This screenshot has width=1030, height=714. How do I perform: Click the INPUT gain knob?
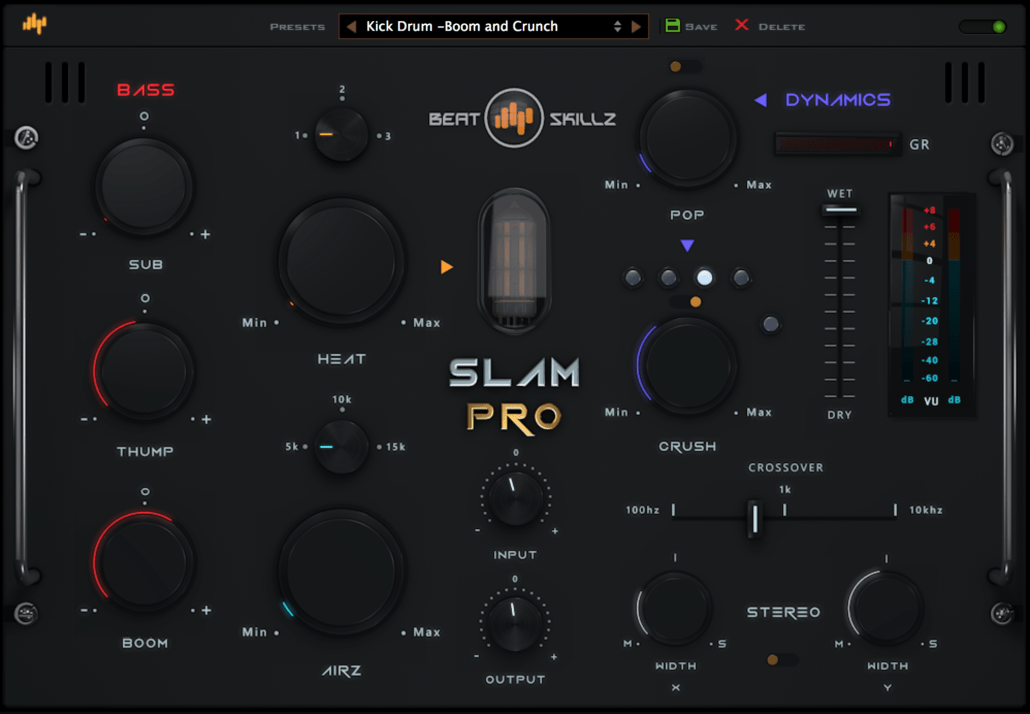tap(516, 498)
